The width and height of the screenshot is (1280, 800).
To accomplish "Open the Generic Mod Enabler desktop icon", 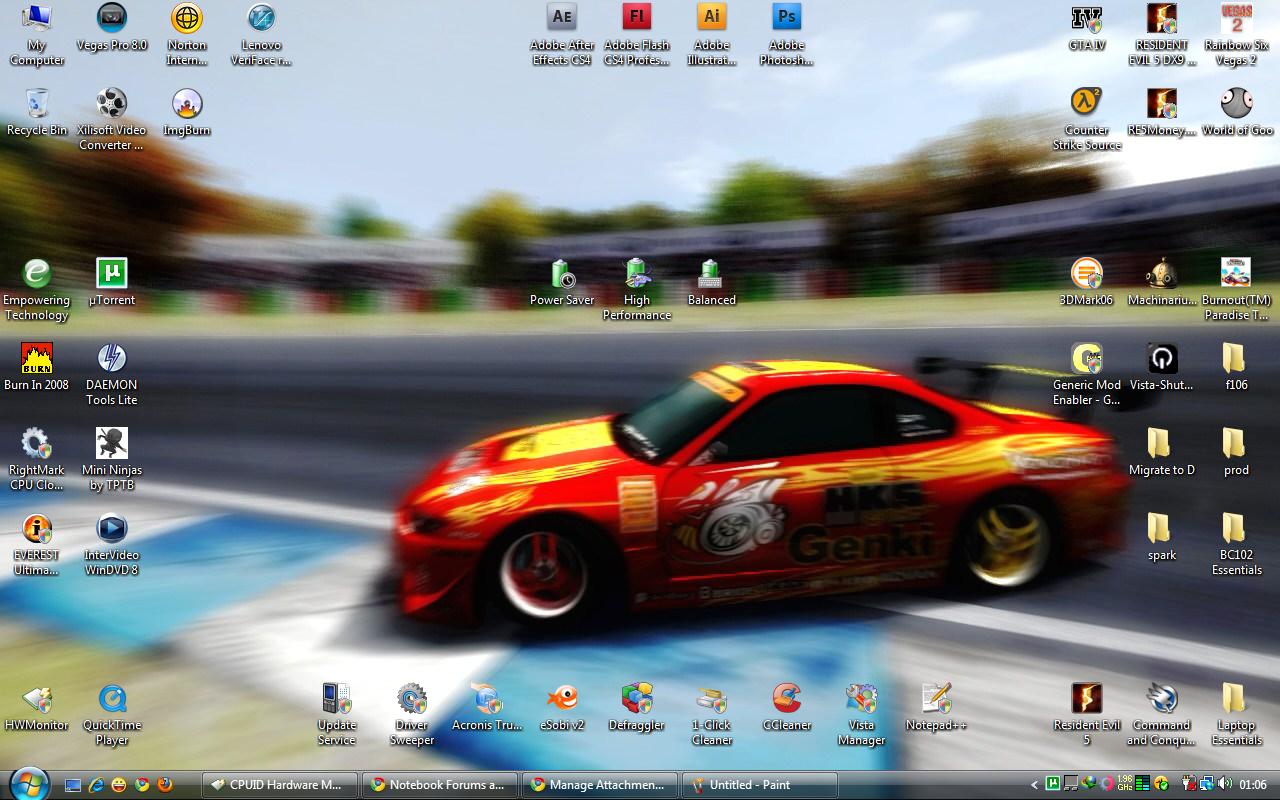I will 1087,374.
